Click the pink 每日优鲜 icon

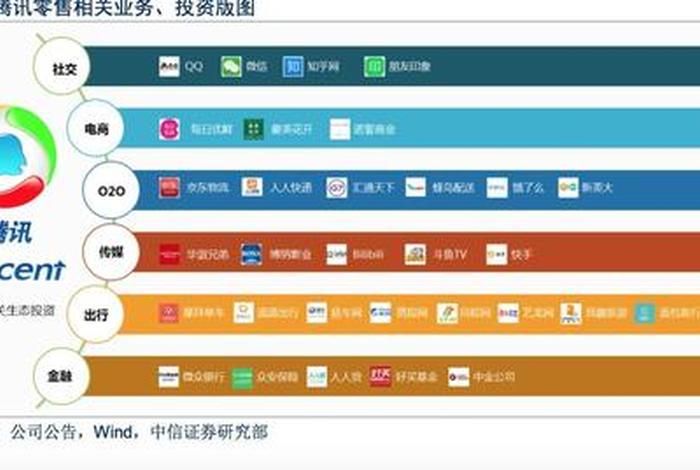pyautogui.click(x=169, y=129)
